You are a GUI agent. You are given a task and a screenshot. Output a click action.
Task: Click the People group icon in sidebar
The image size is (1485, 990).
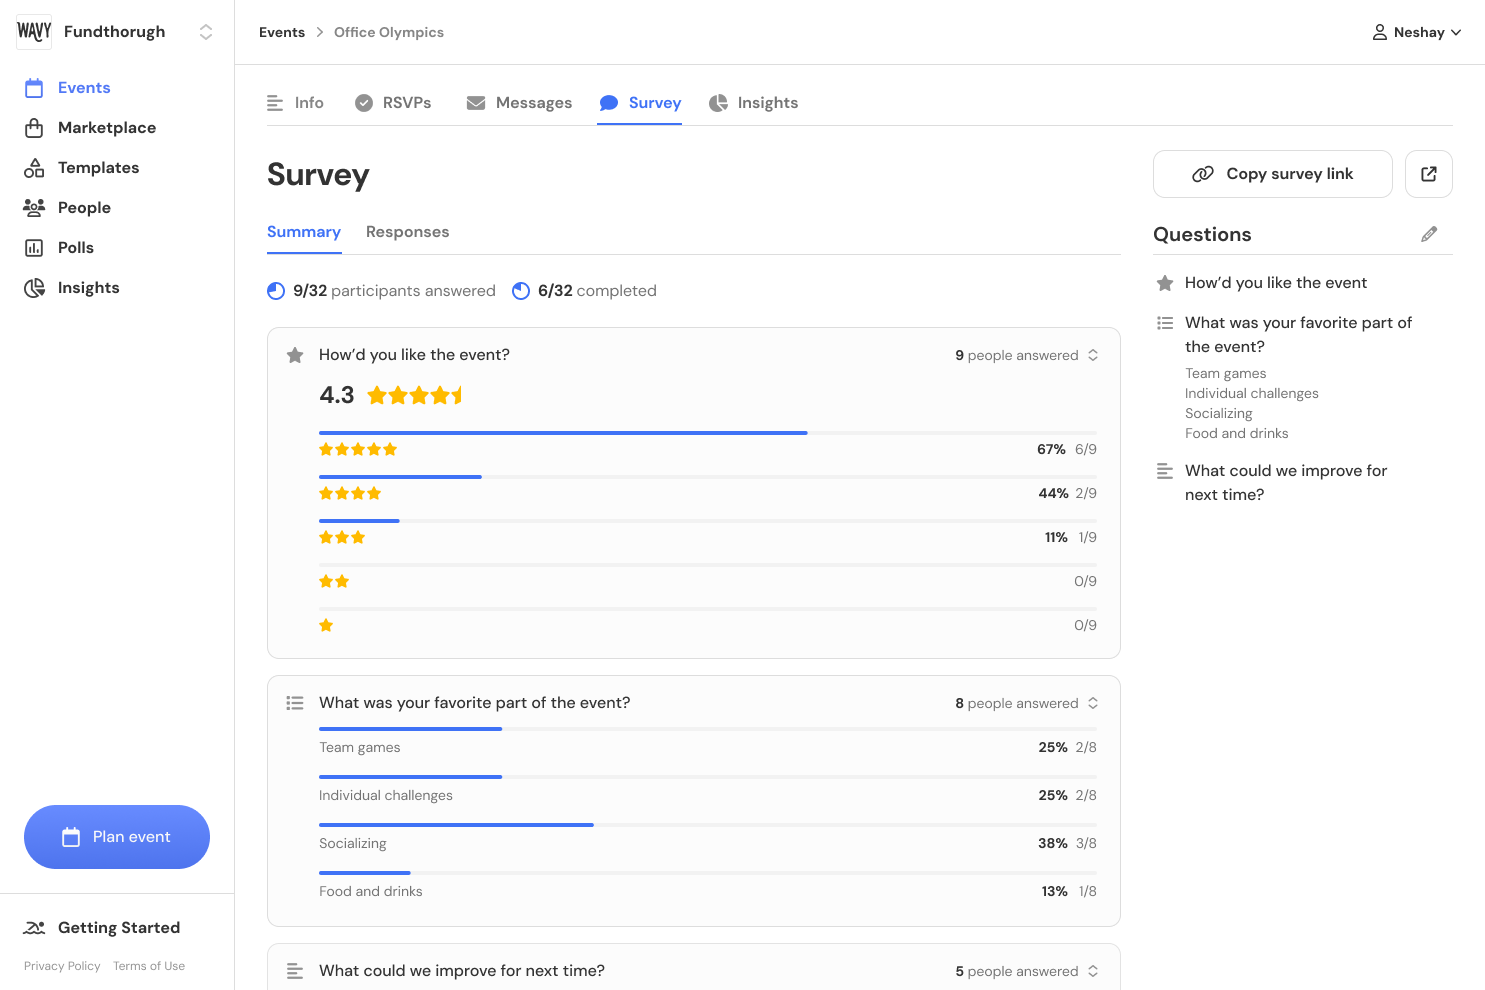34,208
